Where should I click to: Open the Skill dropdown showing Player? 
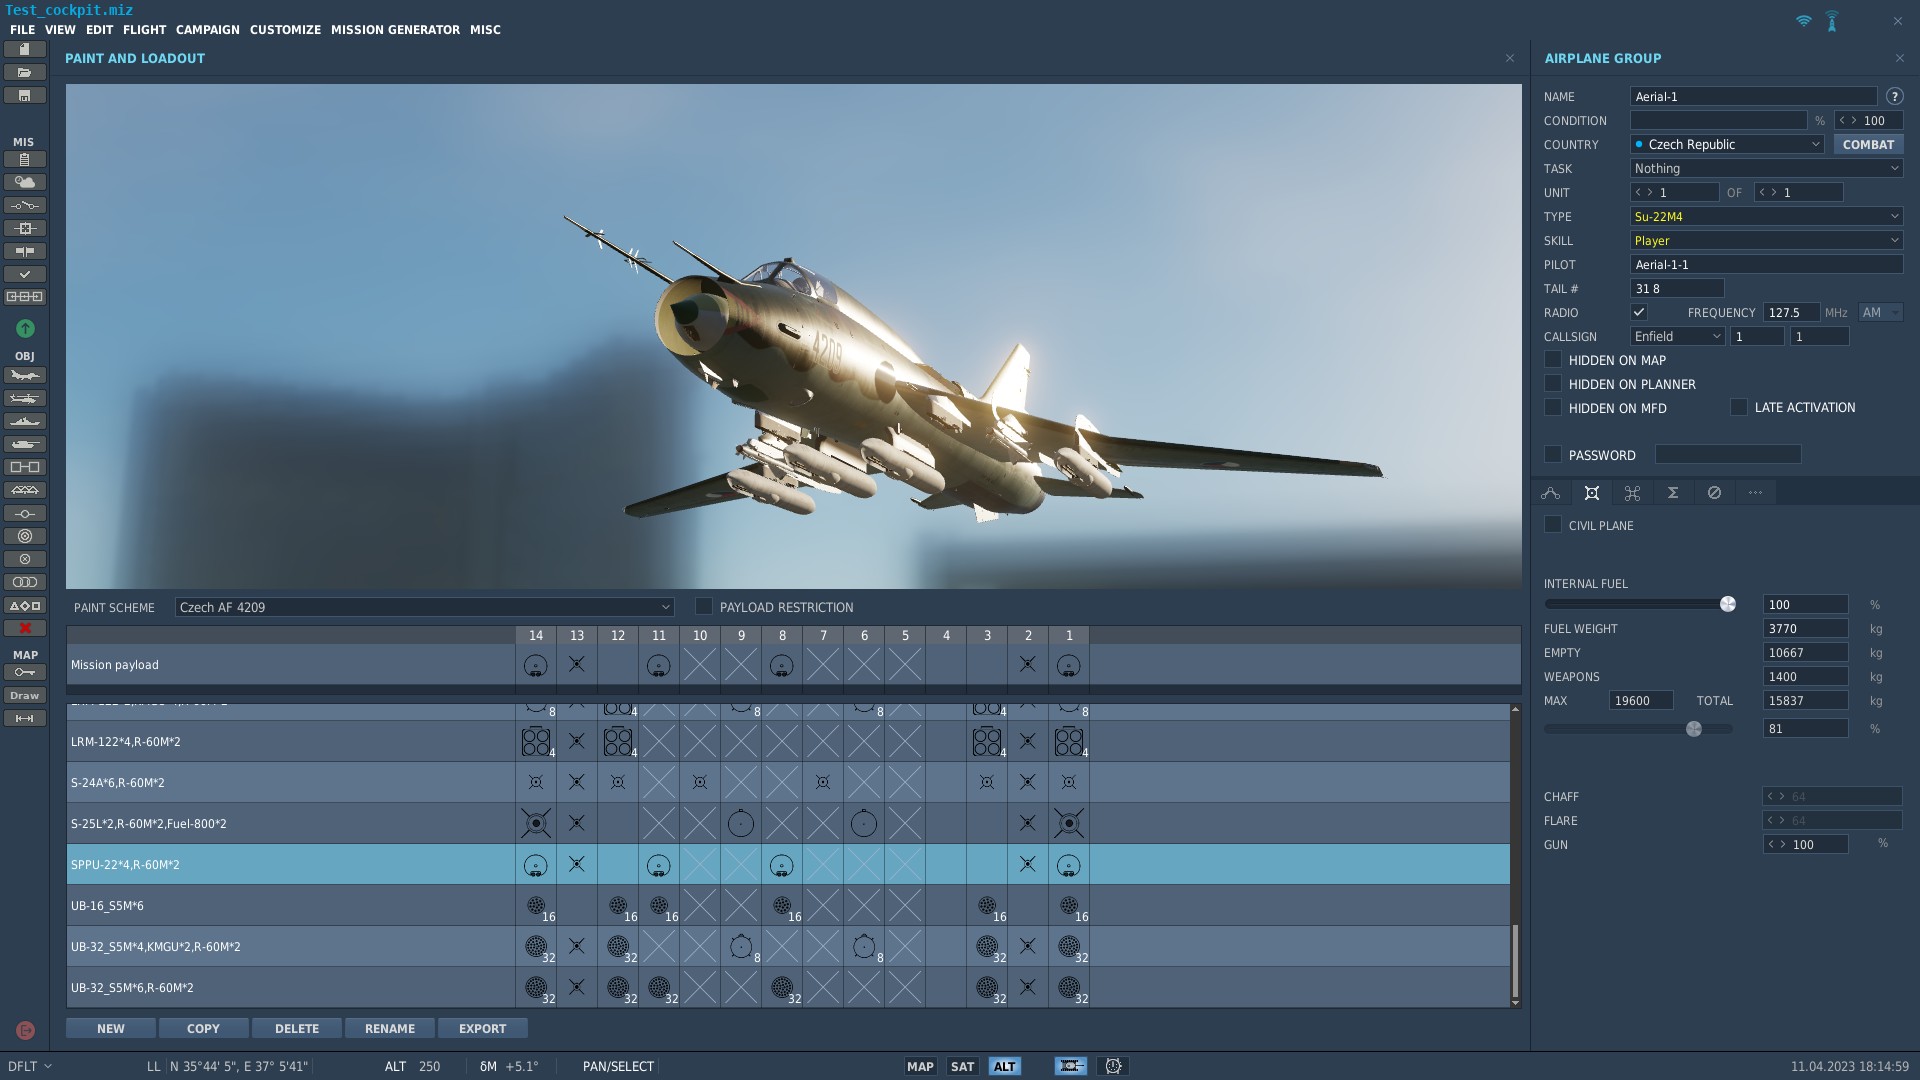[1766, 241]
